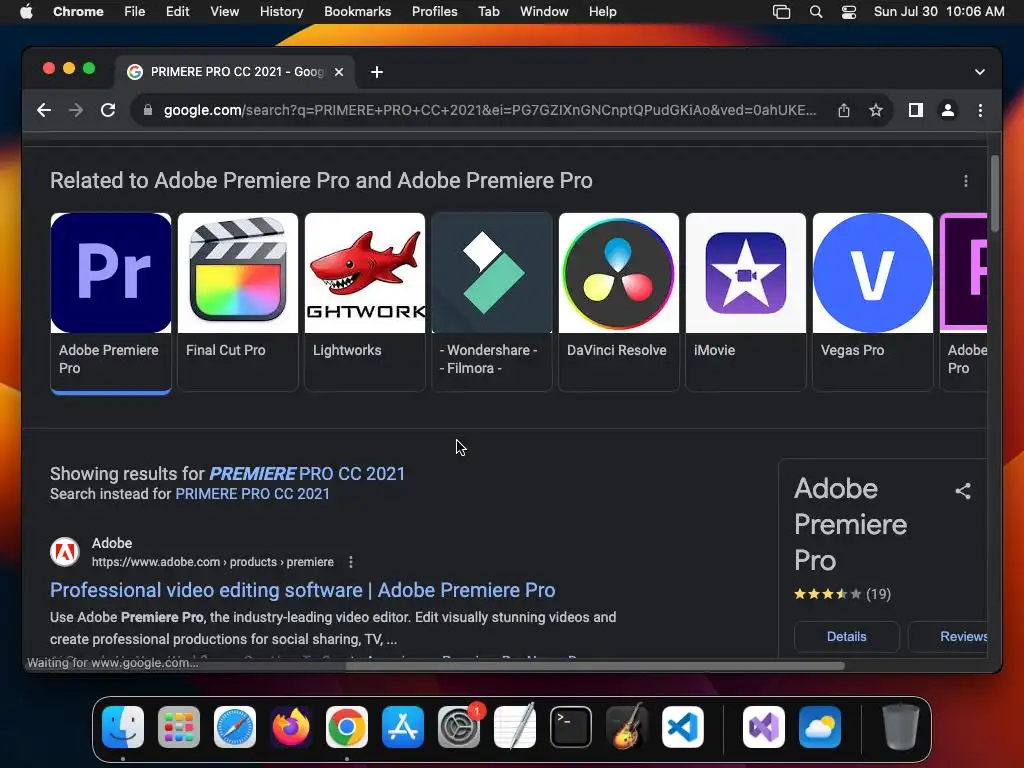Select the PRIMERE PRO CC 2021 tab
1024x768 pixels.
[236, 72]
